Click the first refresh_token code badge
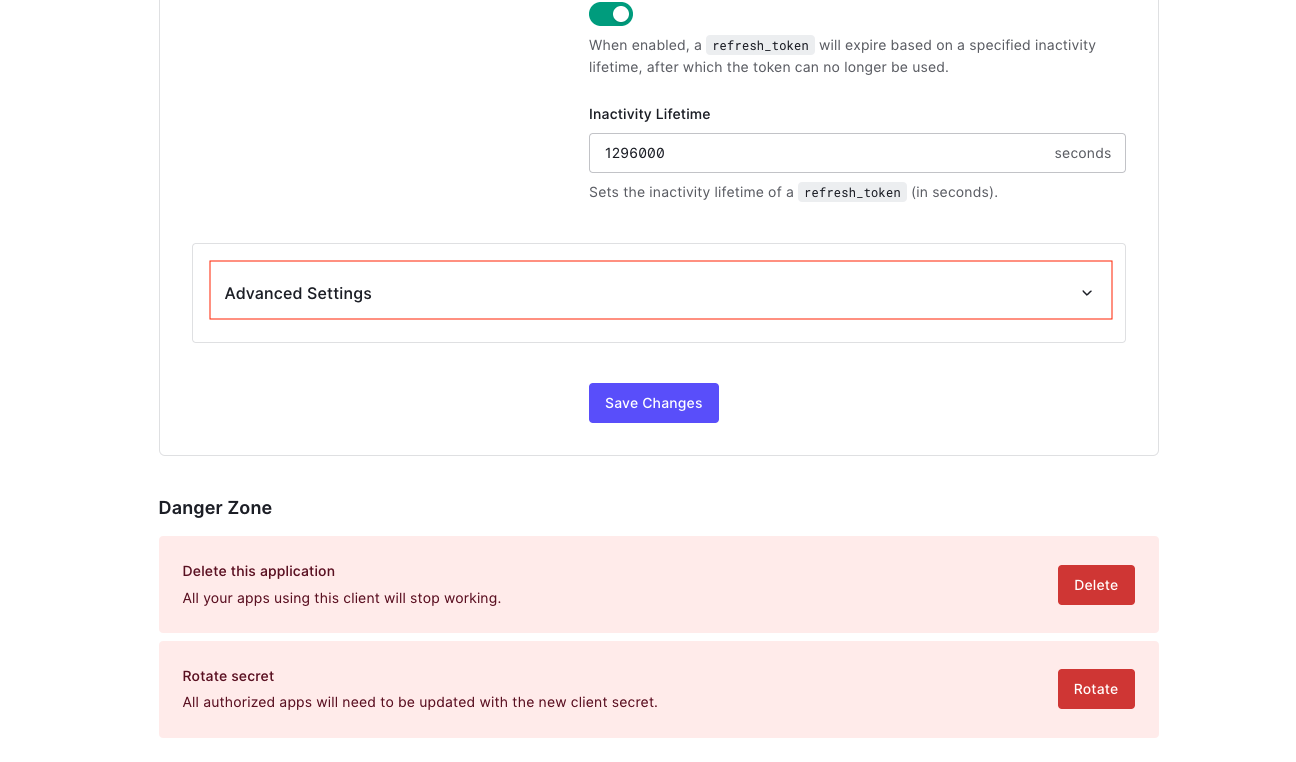This screenshot has width=1296, height=762. click(760, 45)
